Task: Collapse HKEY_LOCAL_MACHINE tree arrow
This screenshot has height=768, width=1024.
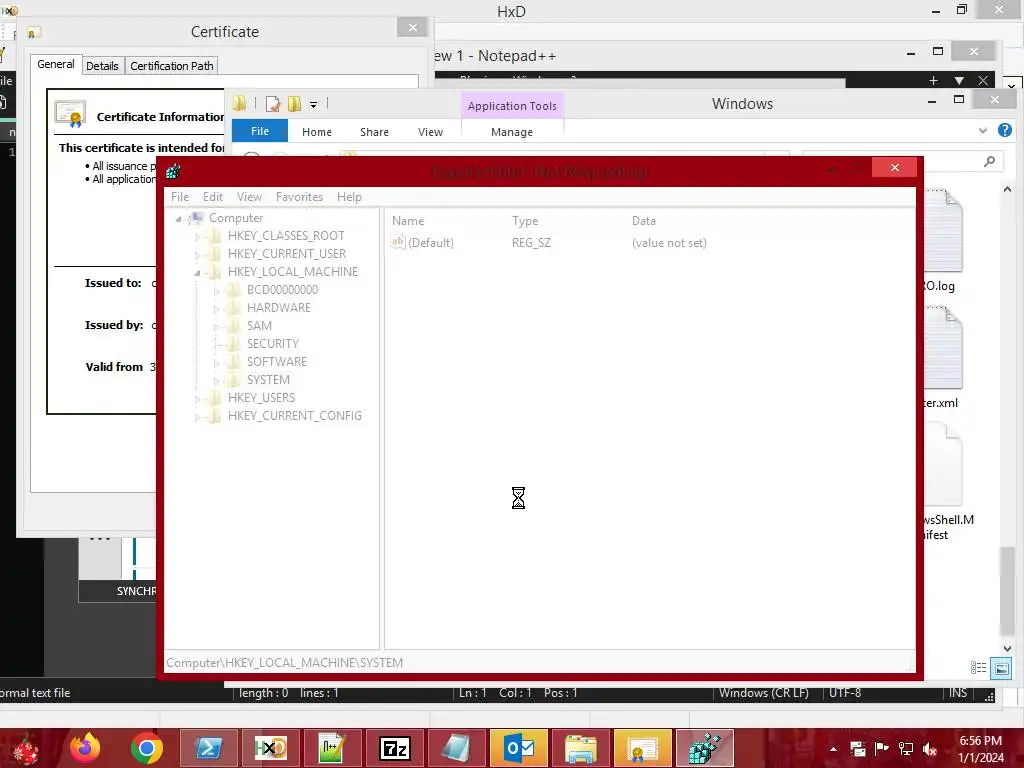Action: pyautogui.click(x=197, y=273)
